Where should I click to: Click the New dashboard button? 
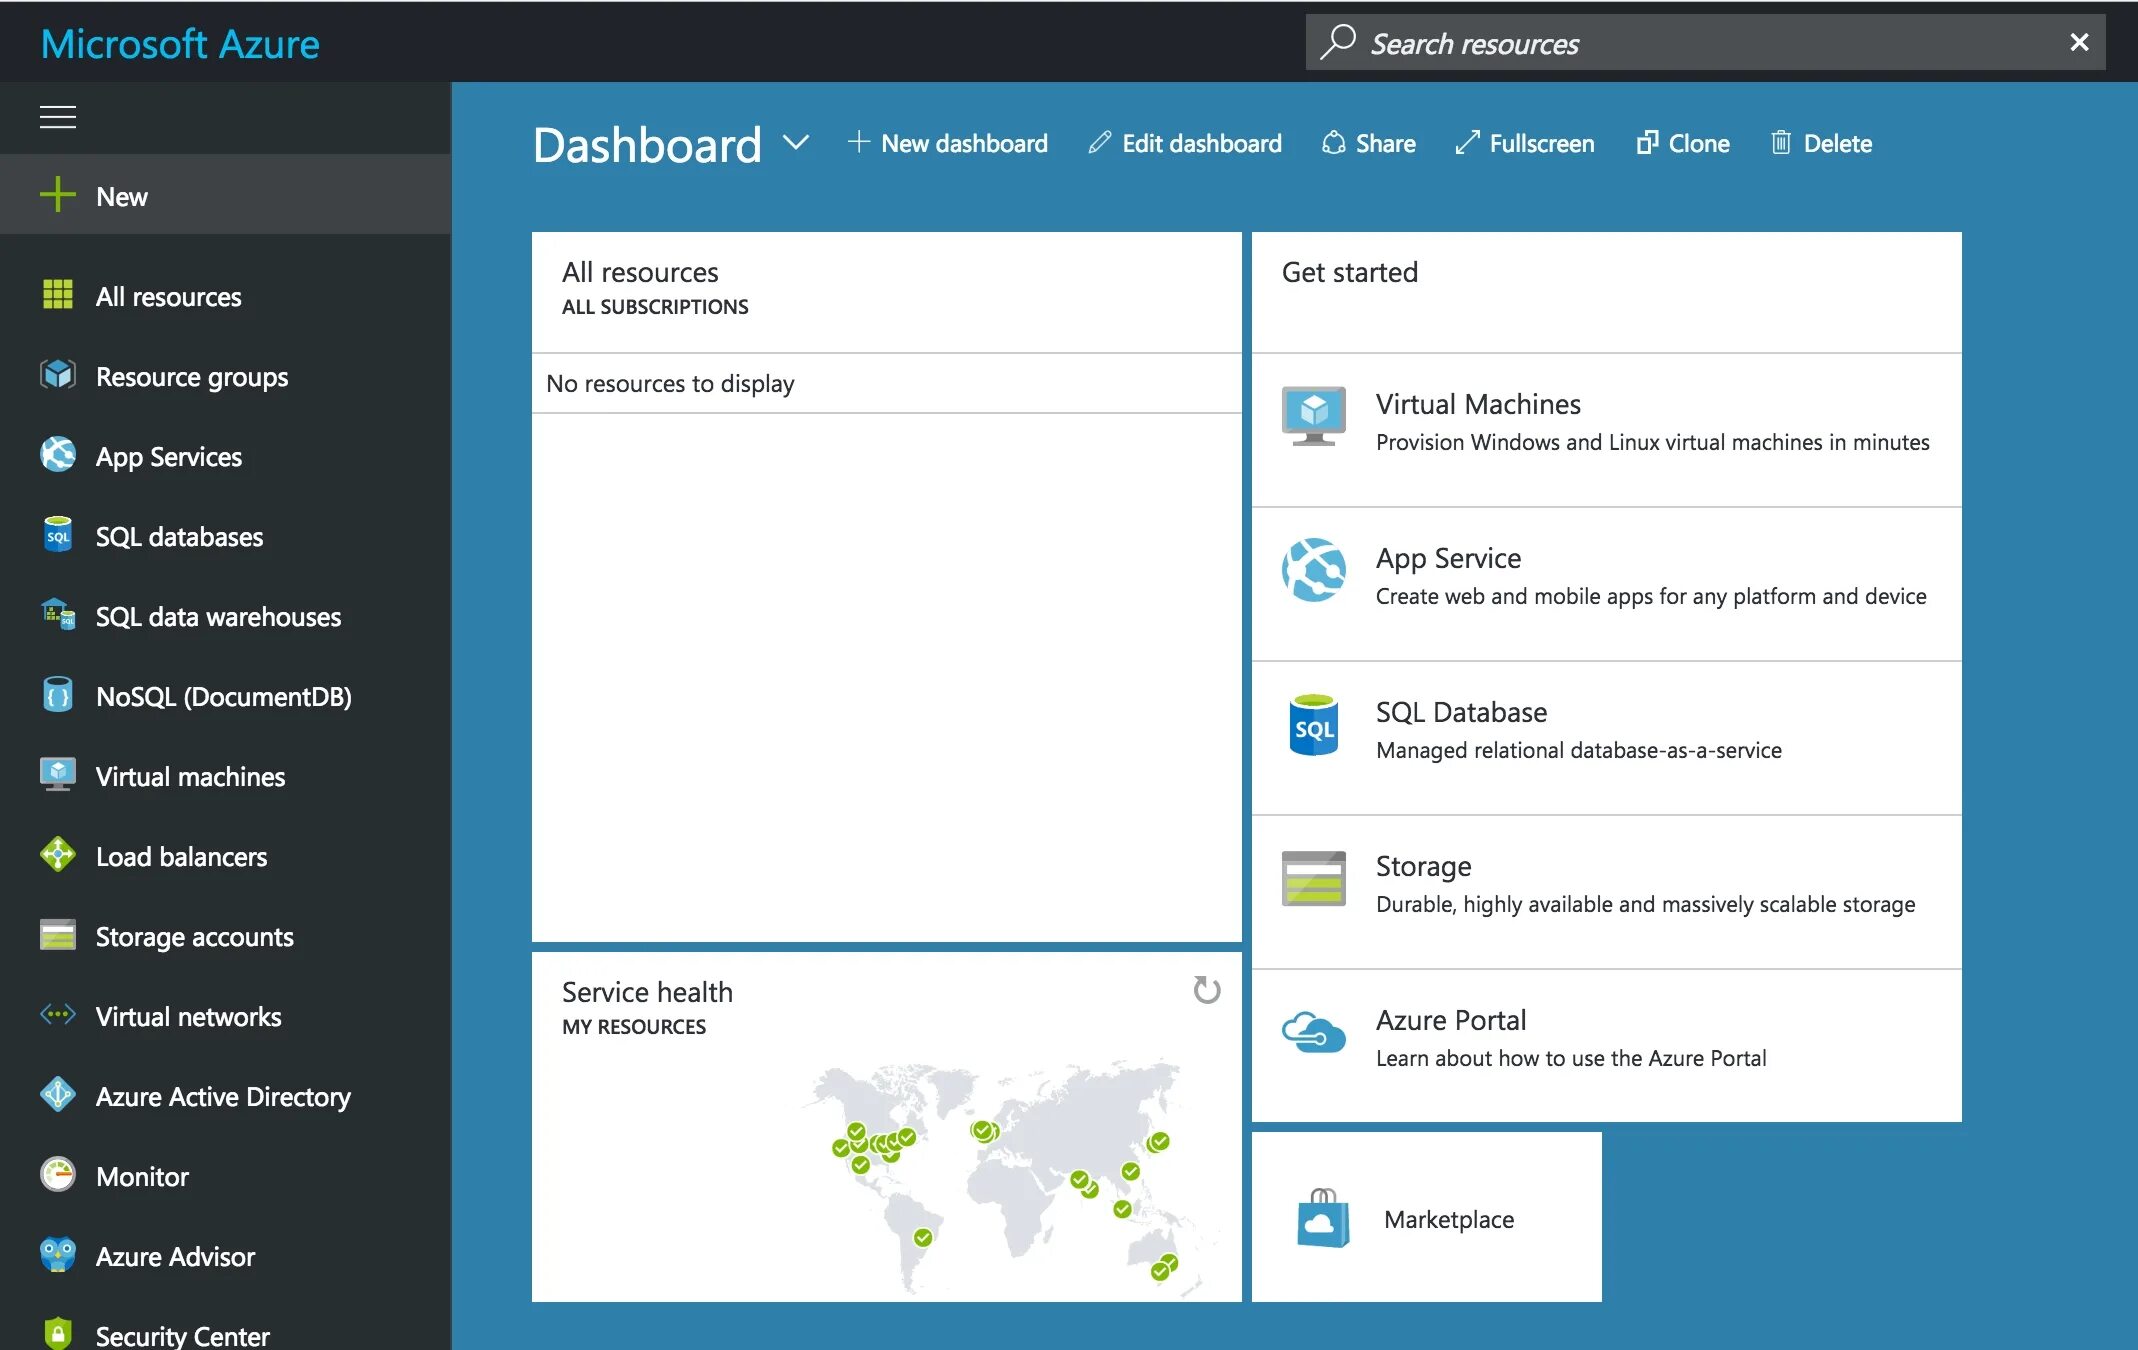[947, 143]
